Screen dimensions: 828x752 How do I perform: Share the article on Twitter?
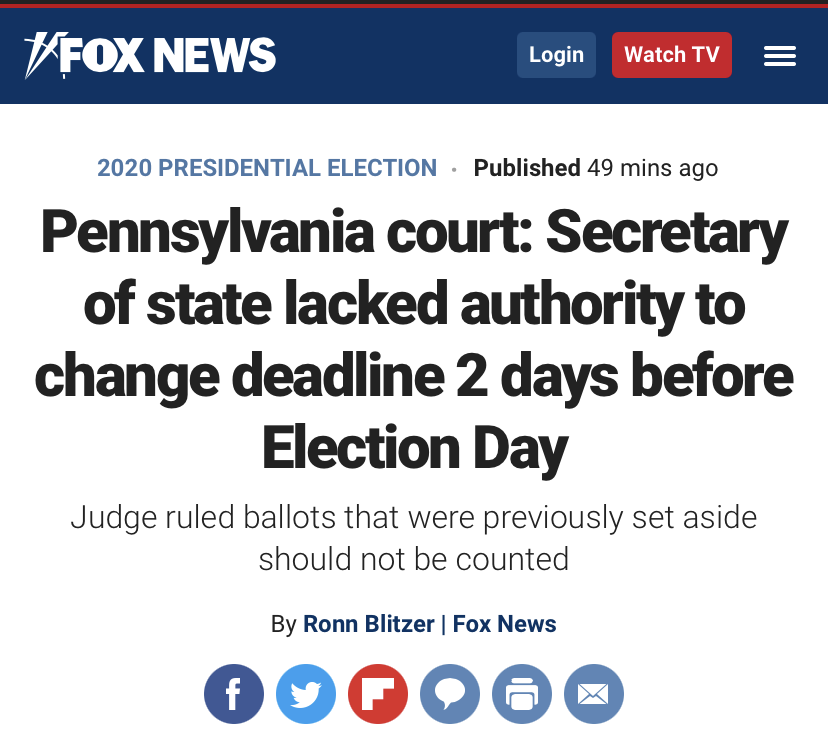click(306, 693)
